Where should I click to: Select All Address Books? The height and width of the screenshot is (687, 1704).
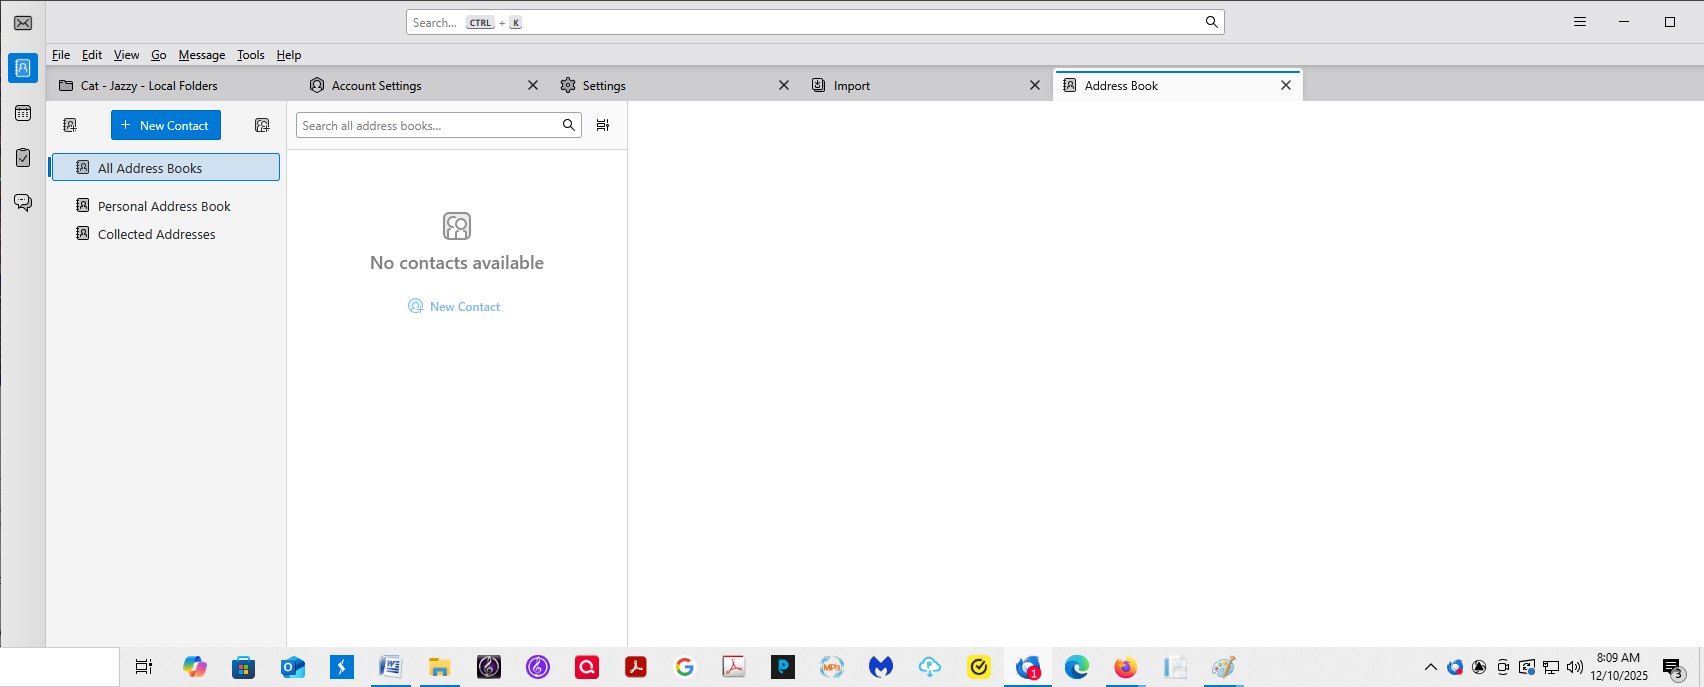click(166, 167)
